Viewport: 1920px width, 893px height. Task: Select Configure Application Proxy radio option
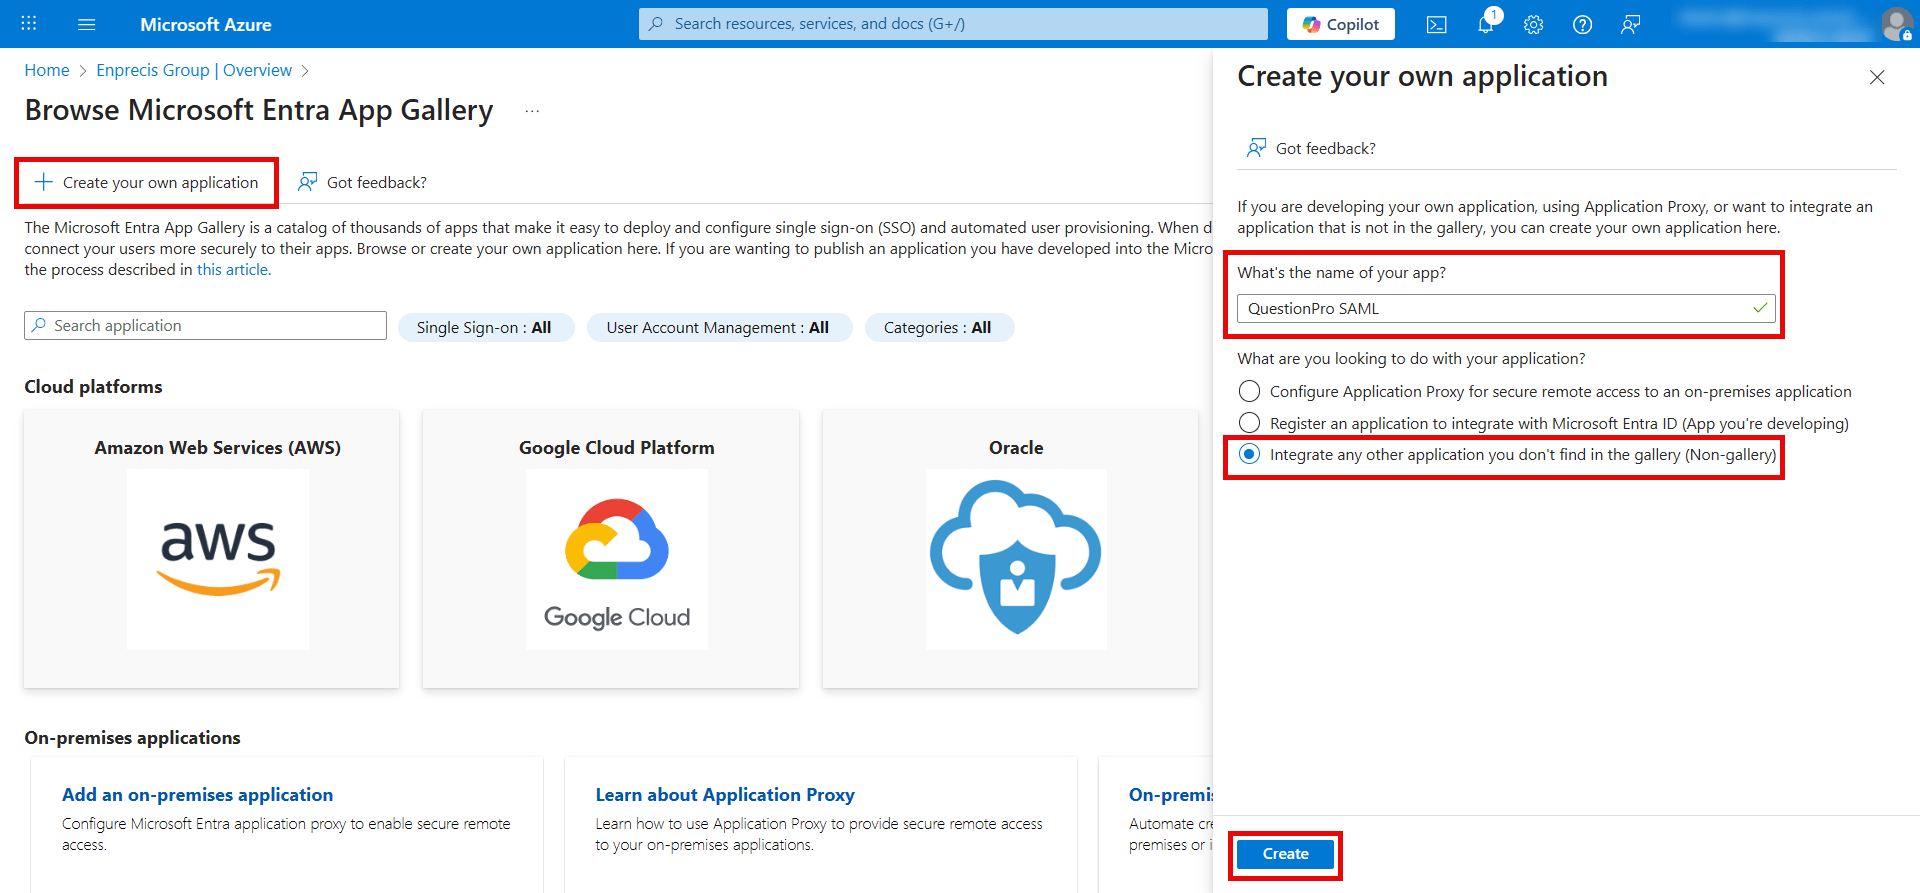[x=1249, y=391]
